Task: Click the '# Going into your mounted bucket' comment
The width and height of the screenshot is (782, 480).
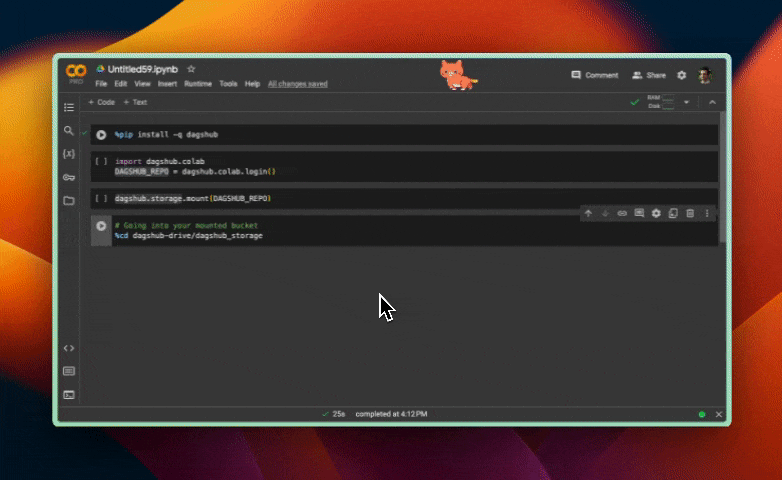Action: [x=187, y=226]
